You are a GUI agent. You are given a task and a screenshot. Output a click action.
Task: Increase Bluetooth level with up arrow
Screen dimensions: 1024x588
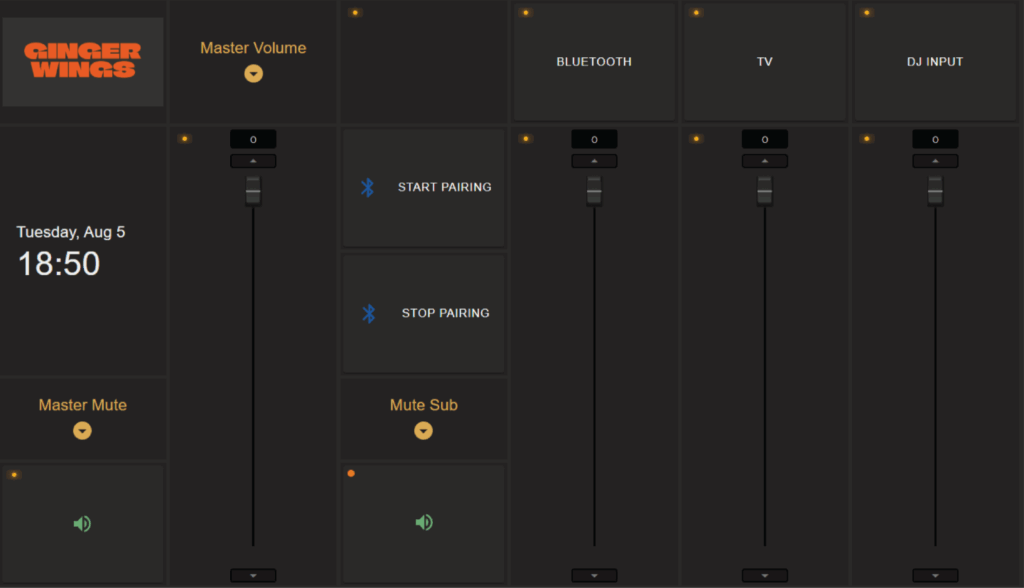tap(594, 161)
